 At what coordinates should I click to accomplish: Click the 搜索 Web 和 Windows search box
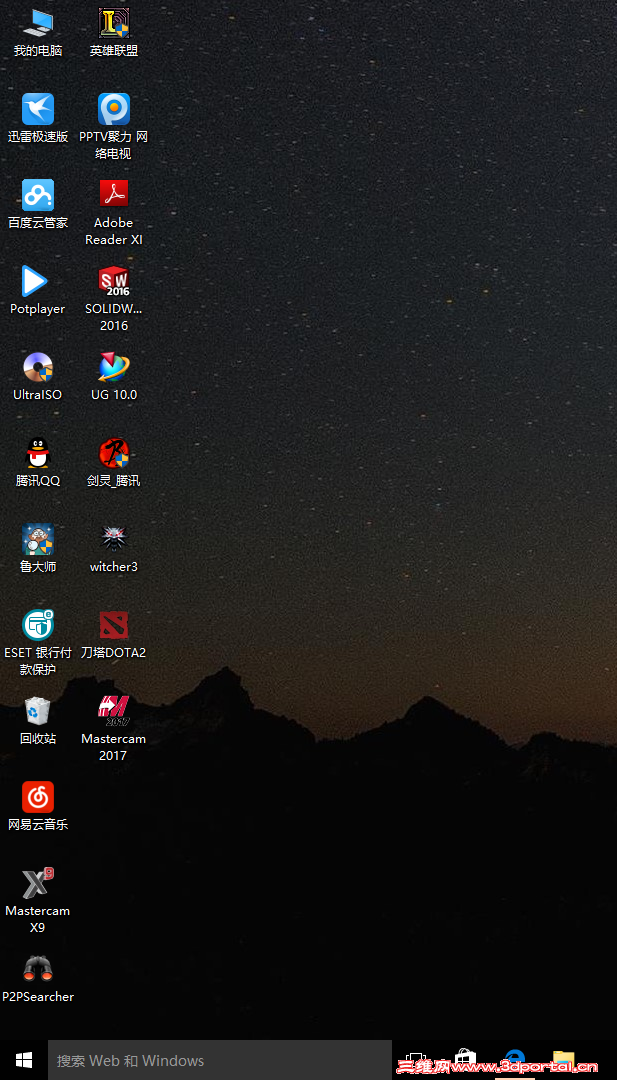click(x=220, y=1060)
